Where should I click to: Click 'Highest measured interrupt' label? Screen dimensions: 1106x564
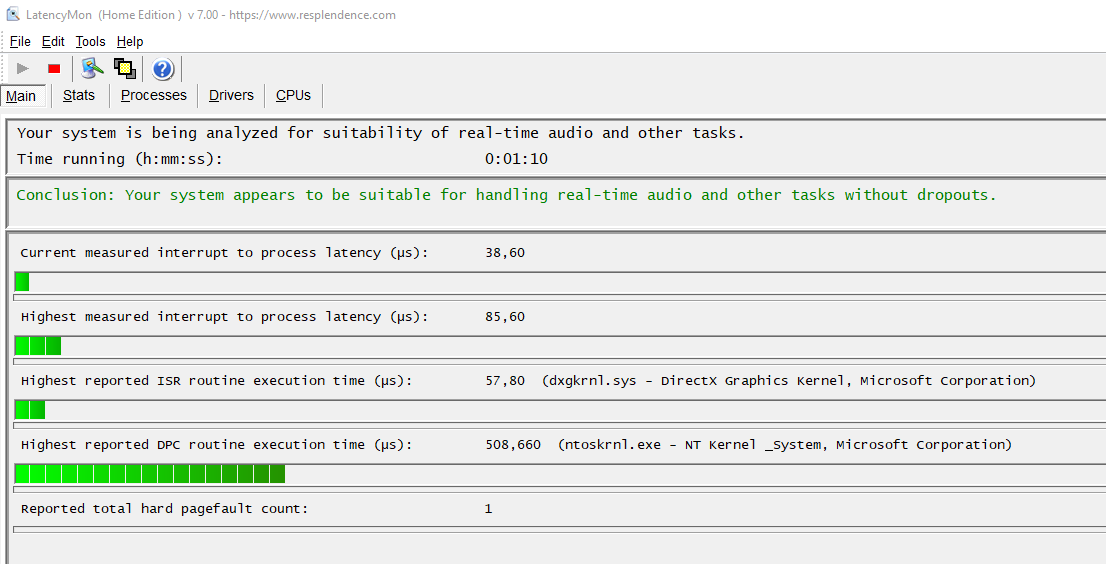point(224,317)
